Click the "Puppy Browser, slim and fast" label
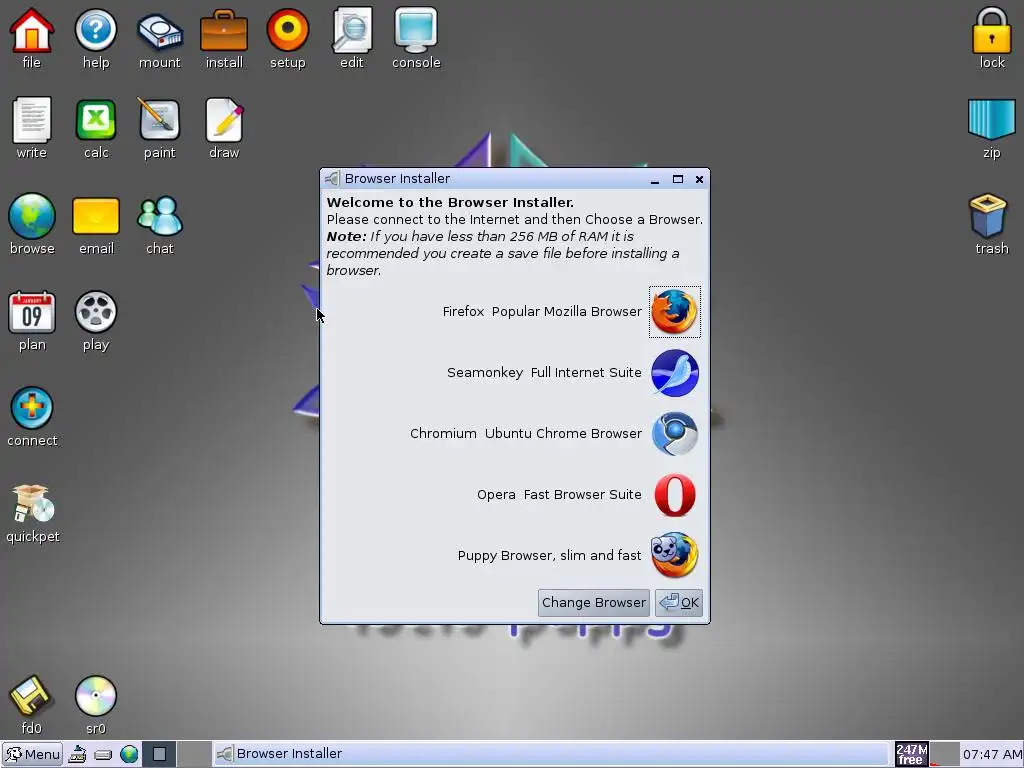The height and width of the screenshot is (768, 1024). pos(549,556)
